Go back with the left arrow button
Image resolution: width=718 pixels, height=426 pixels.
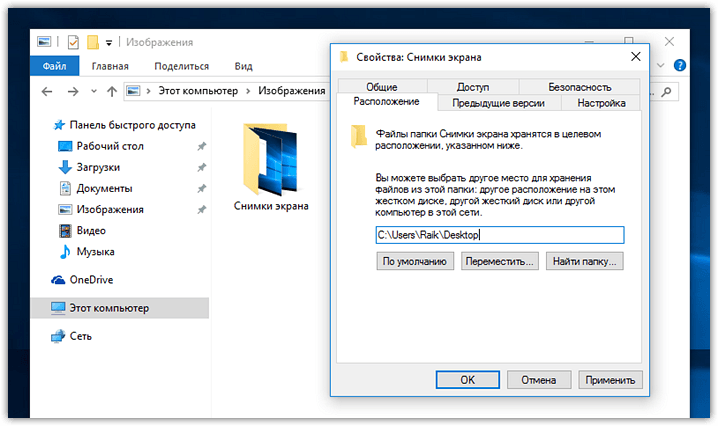point(47,91)
